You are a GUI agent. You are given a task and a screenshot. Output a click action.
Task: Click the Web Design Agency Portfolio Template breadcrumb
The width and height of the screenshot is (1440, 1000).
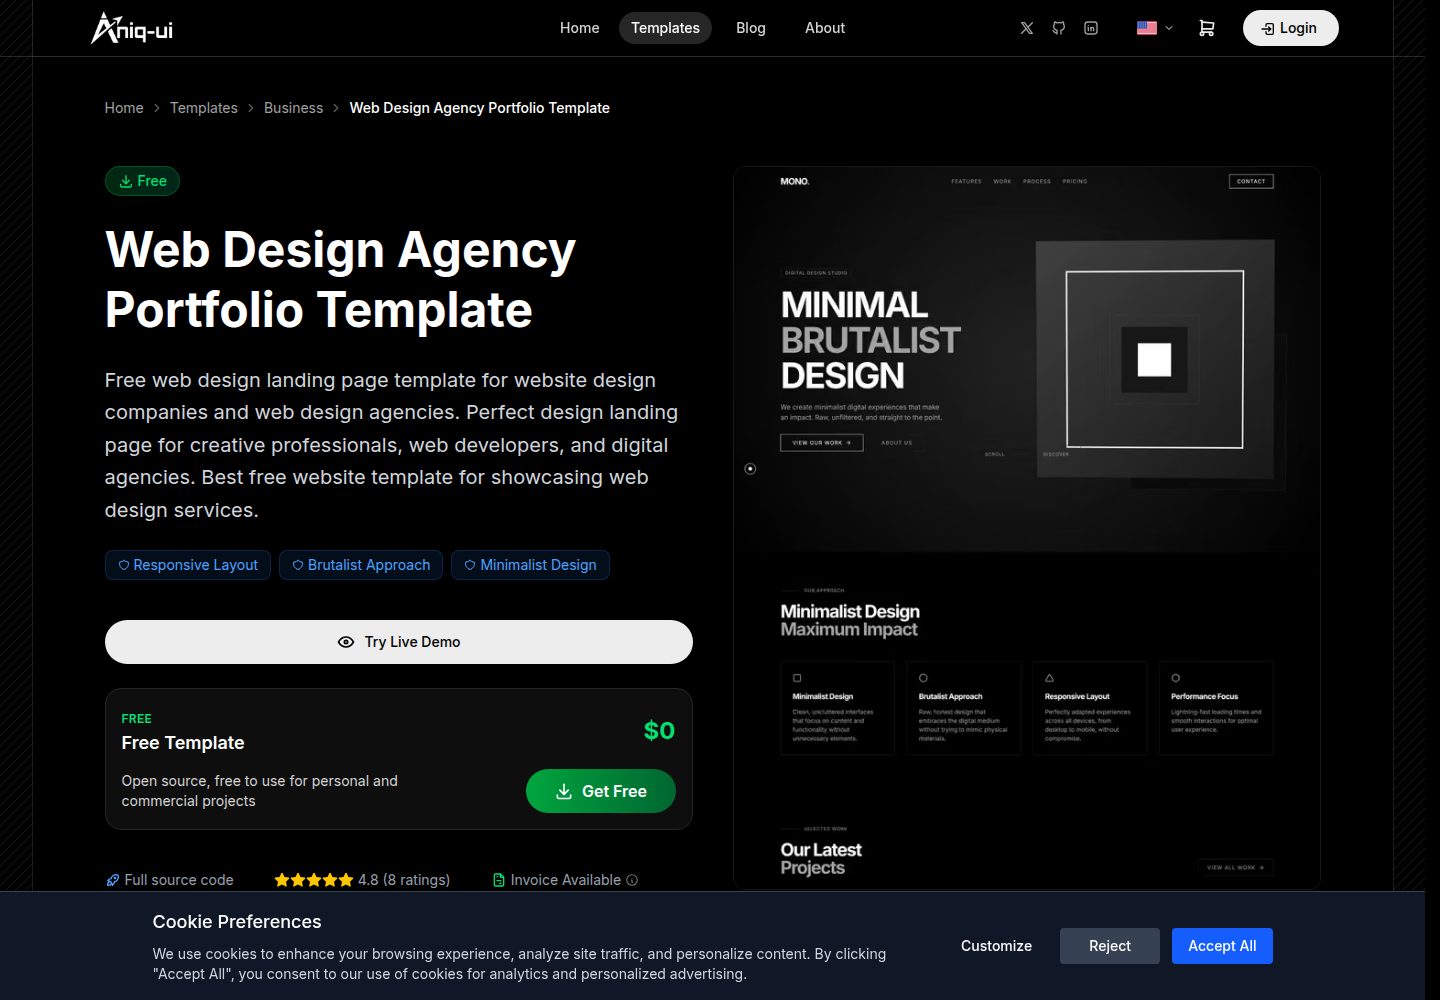(x=480, y=108)
